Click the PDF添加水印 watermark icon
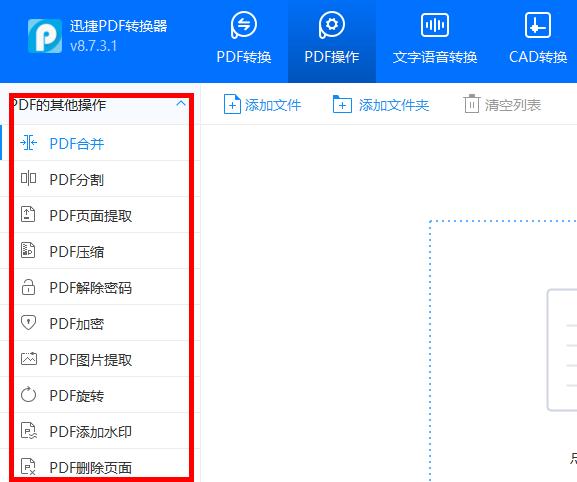This screenshot has width=577, height=482. point(29,430)
